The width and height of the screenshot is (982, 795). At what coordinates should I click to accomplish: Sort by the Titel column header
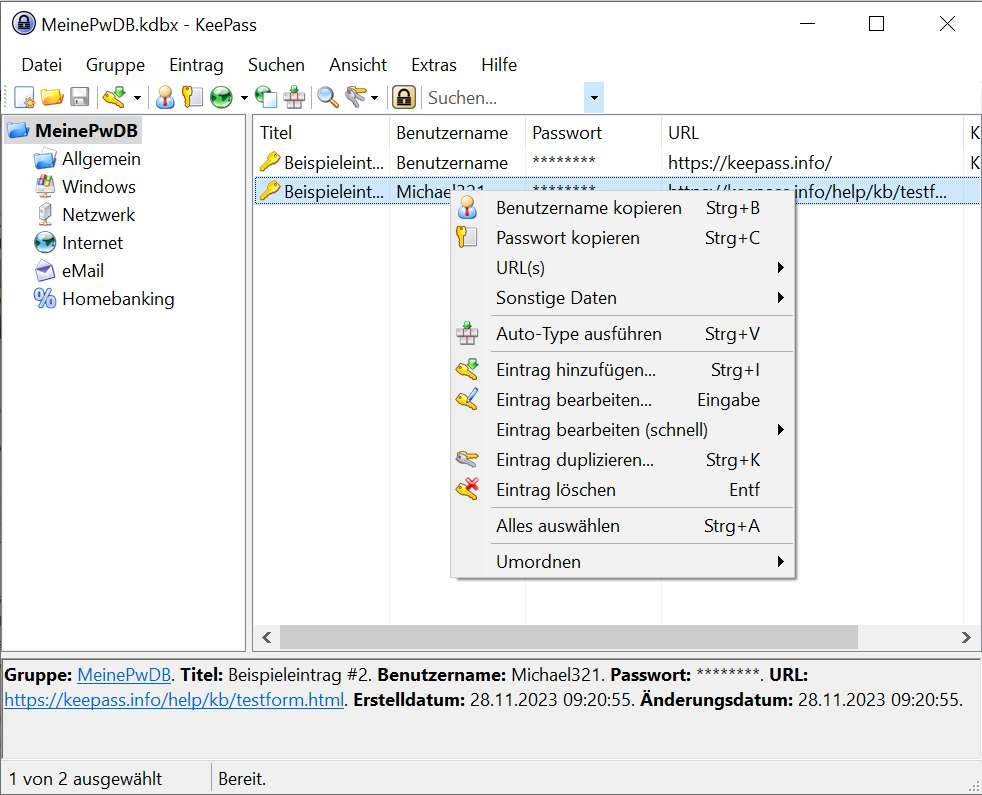(321, 133)
